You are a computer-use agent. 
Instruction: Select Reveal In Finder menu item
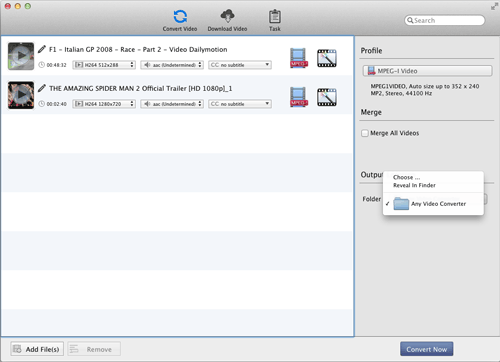coord(414,185)
